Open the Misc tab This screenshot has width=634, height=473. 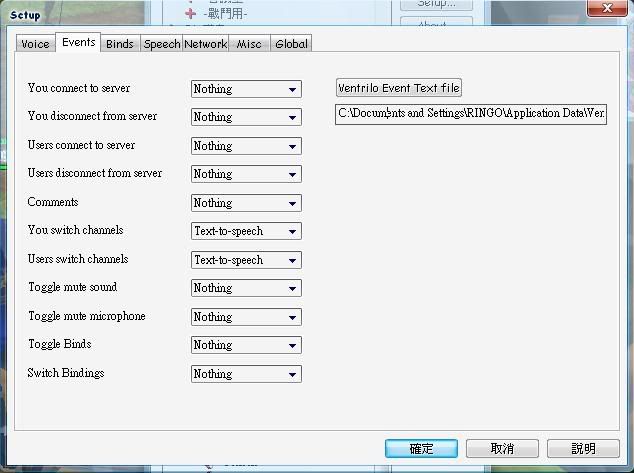(250, 44)
